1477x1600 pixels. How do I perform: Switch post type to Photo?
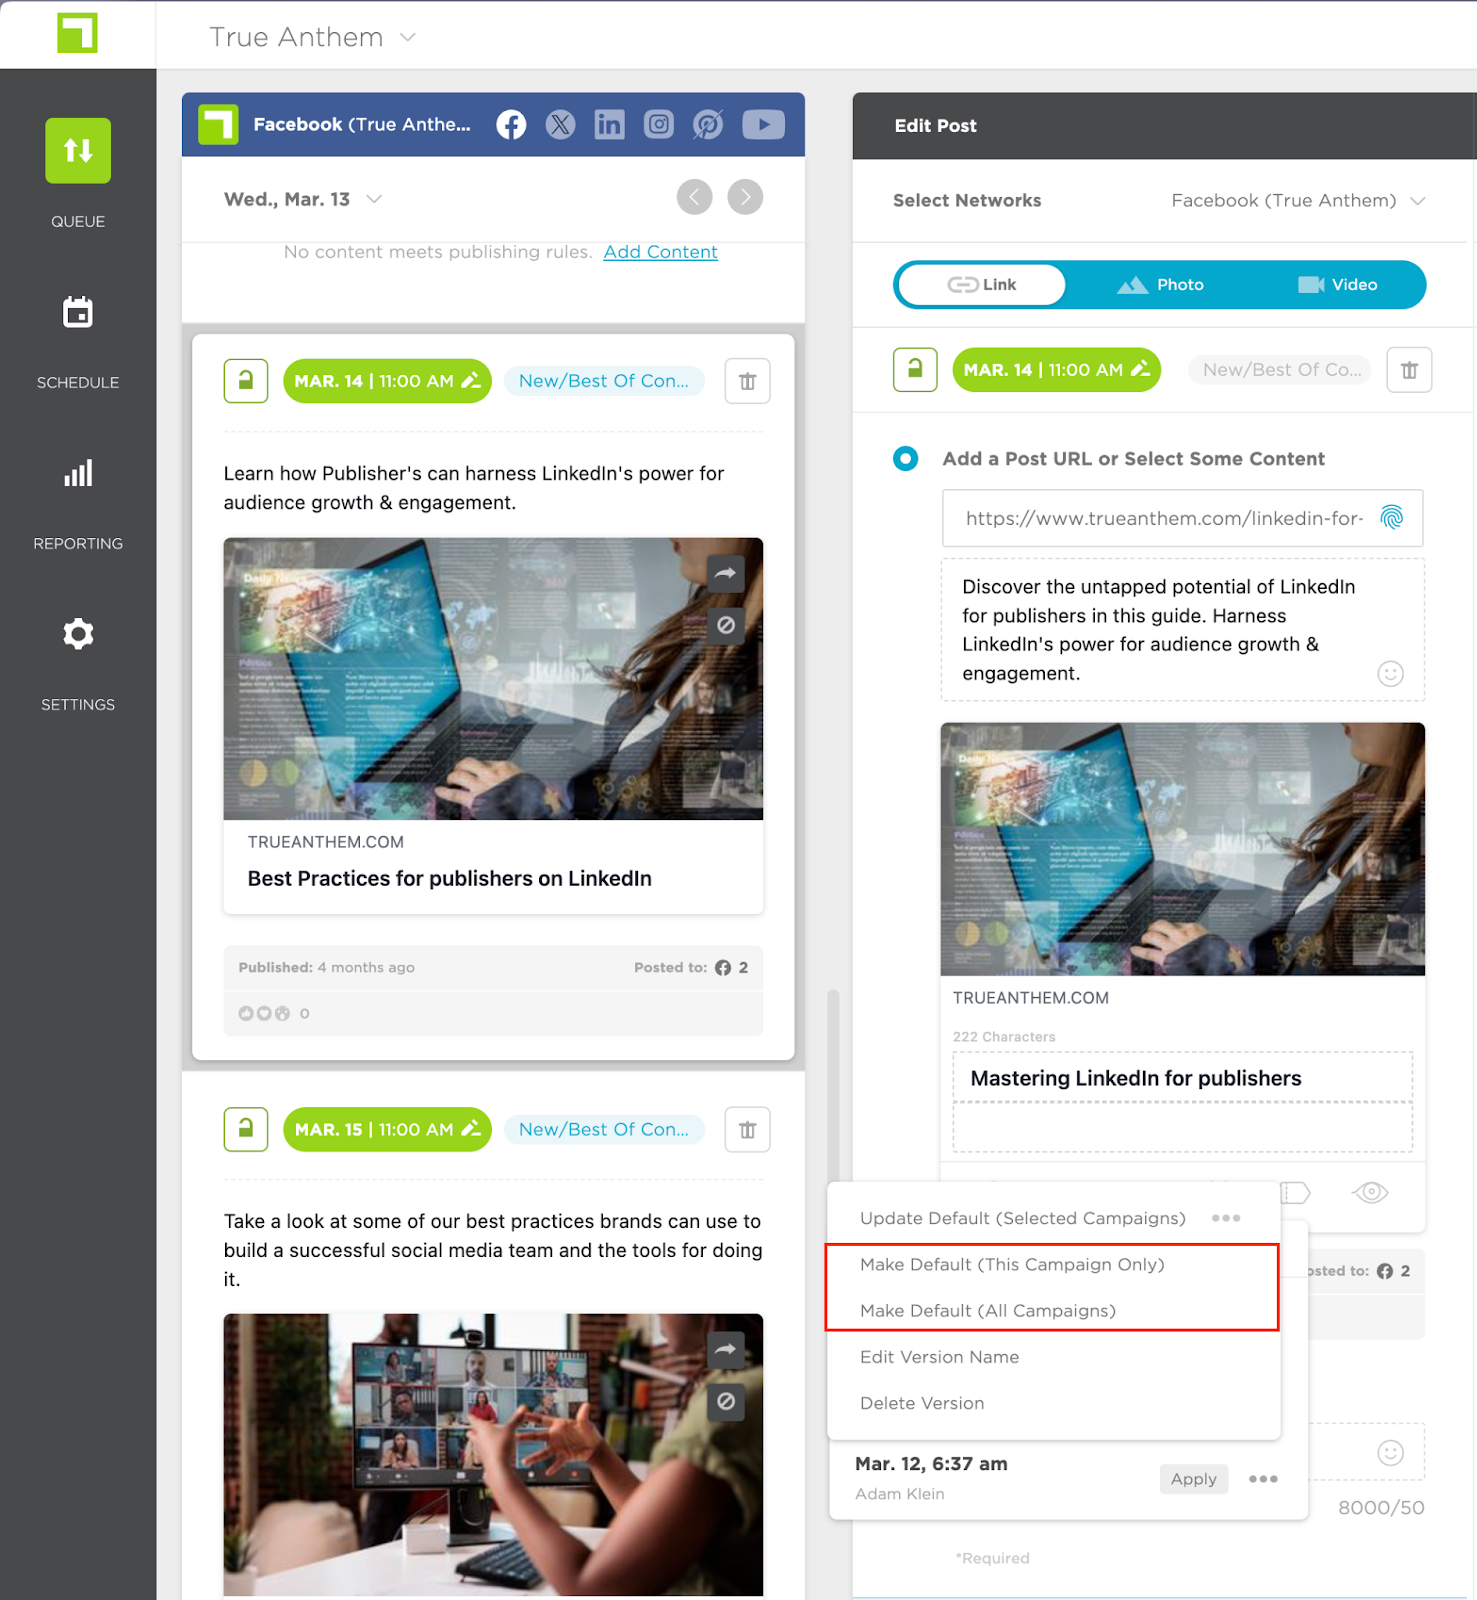coord(1160,285)
